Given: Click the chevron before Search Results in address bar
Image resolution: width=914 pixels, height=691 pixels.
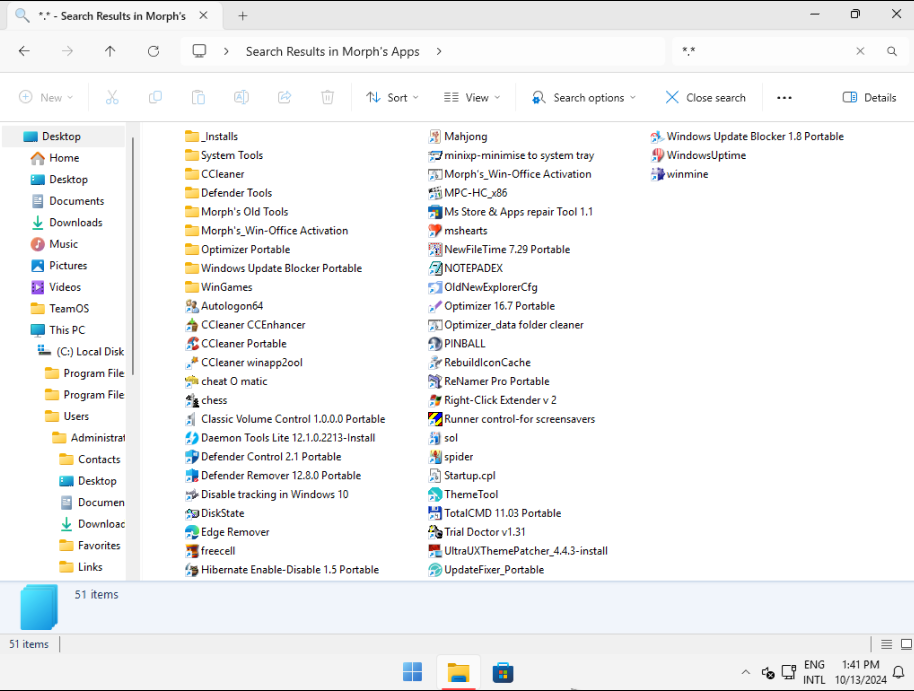Looking at the screenshot, I should pos(226,51).
